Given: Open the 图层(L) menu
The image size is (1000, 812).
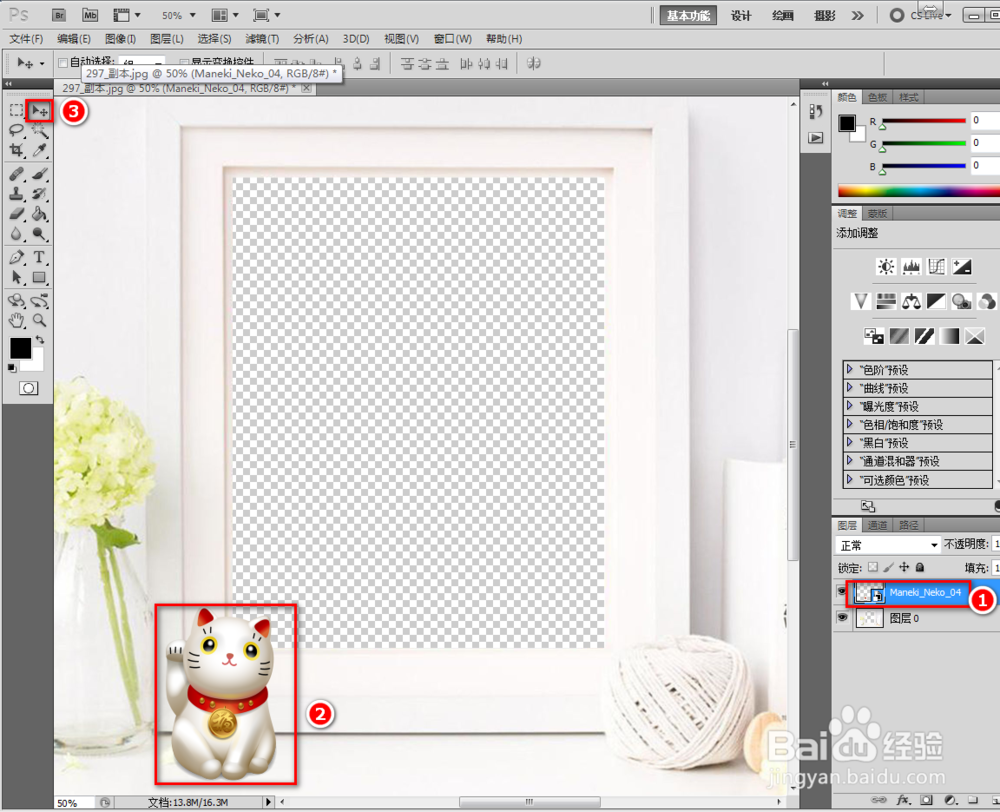Looking at the screenshot, I should [x=167, y=39].
